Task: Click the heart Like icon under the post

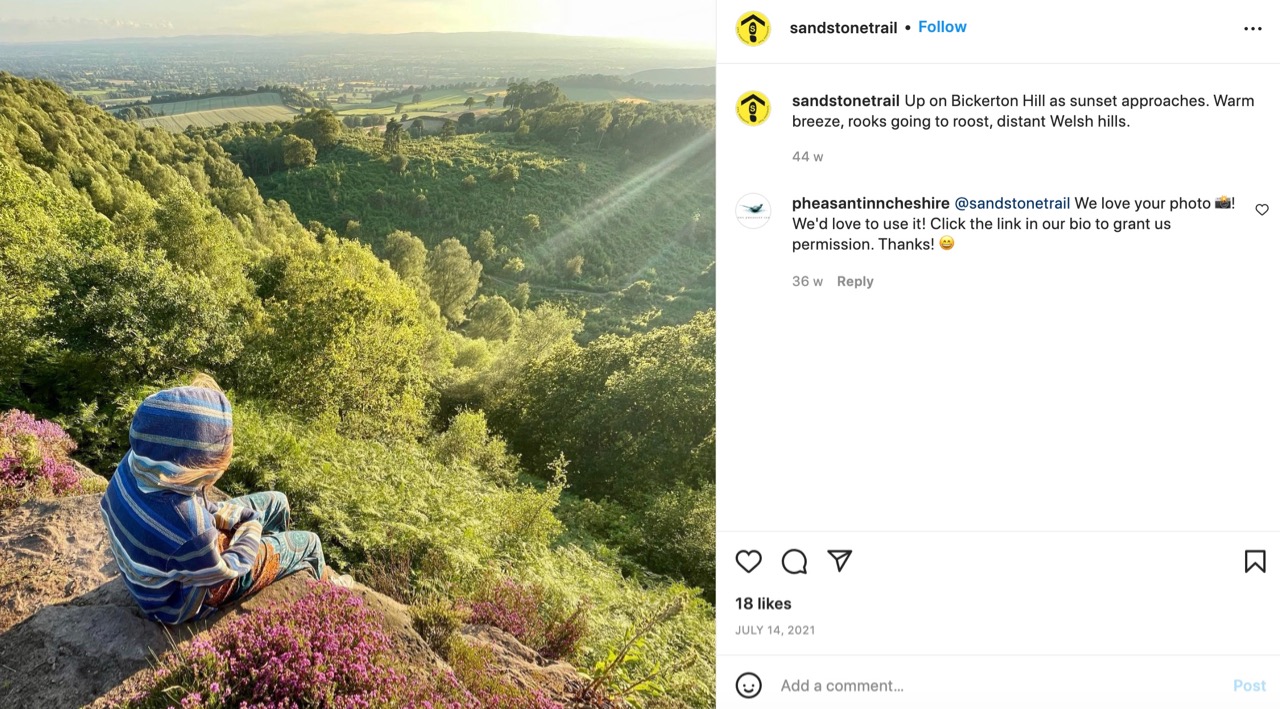Action: pyautogui.click(x=748, y=562)
